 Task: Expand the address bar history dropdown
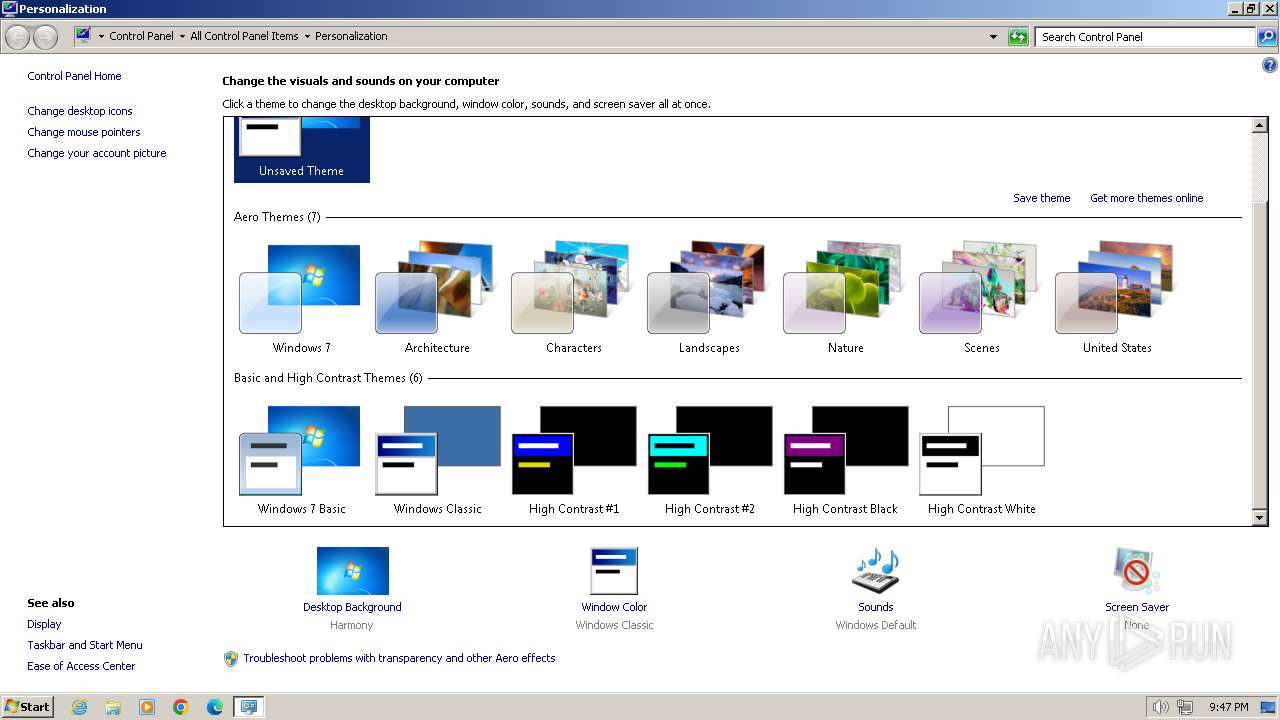pos(993,37)
